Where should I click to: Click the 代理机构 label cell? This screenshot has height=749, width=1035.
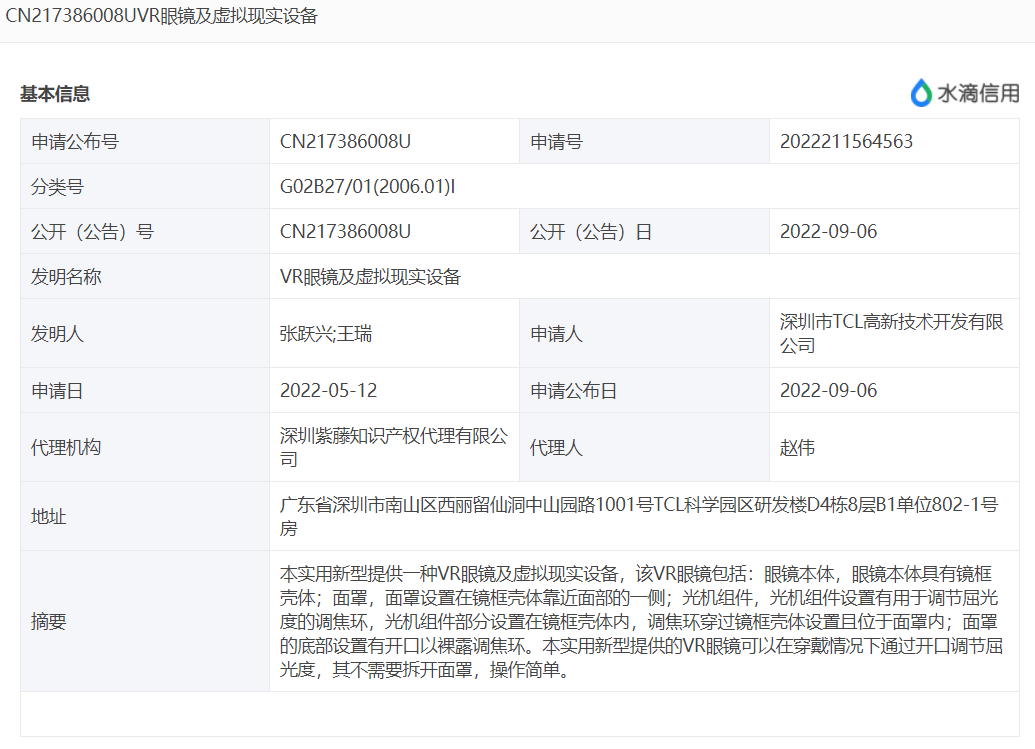tap(145, 447)
